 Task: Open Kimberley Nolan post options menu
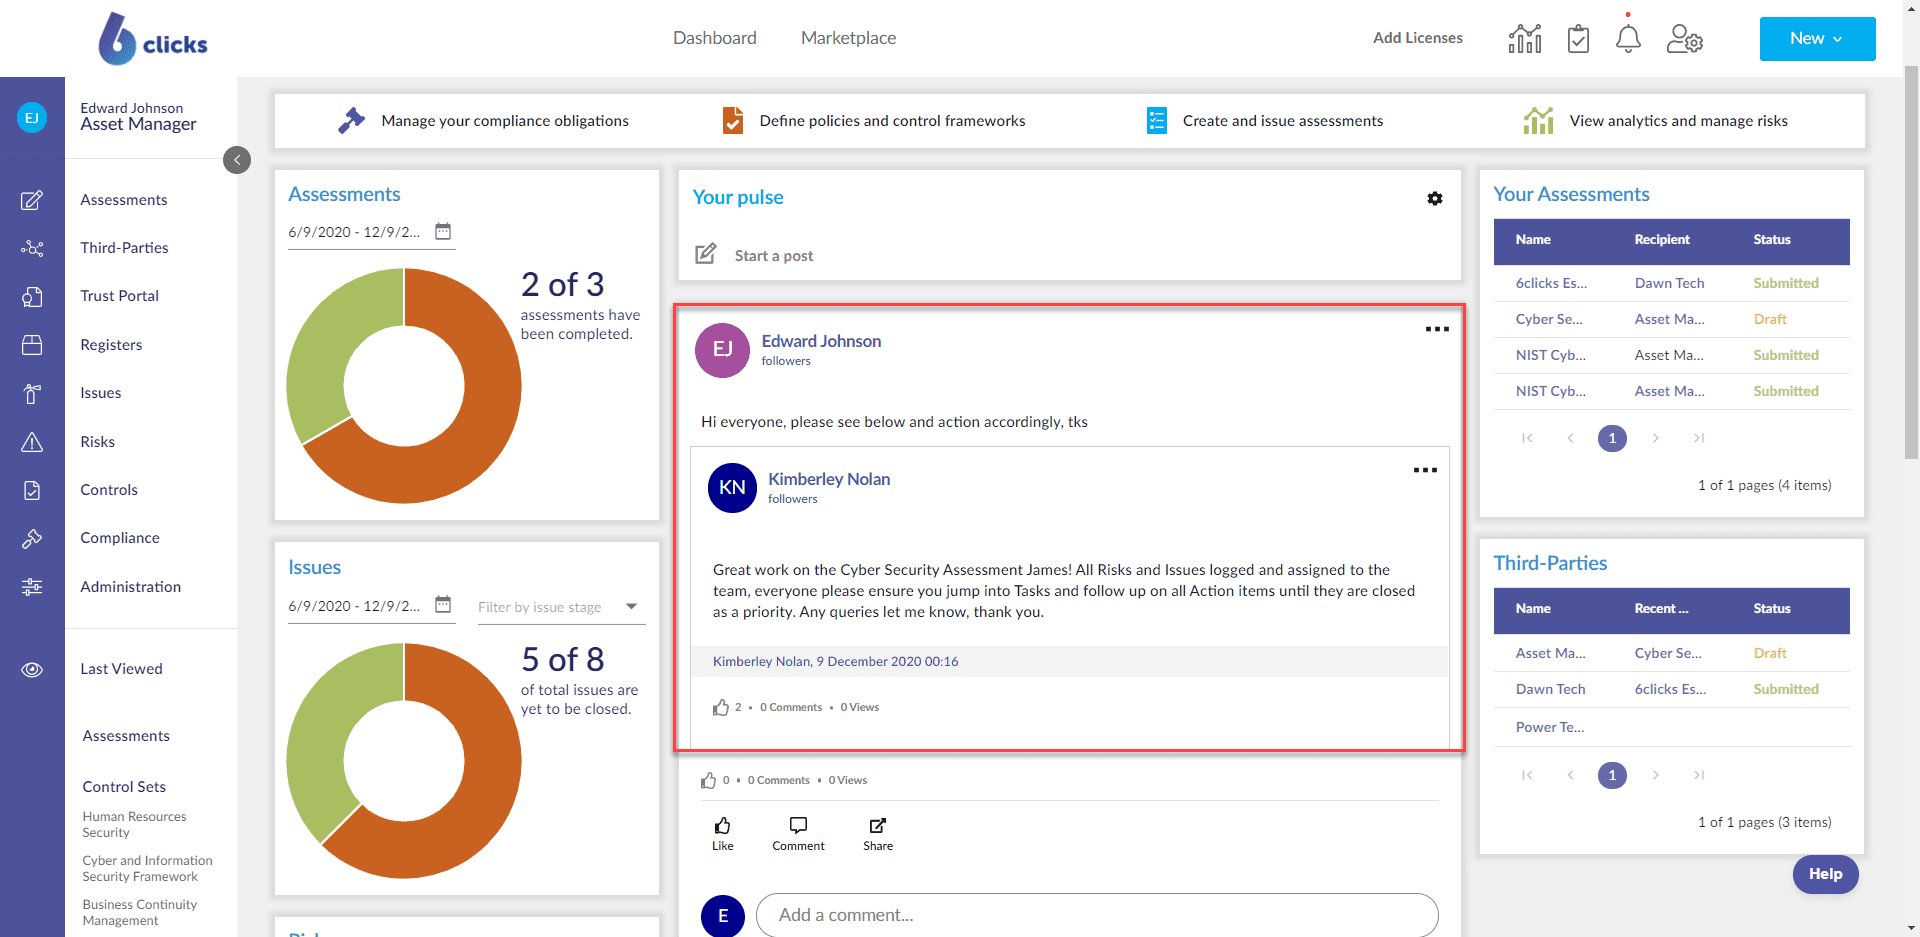point(1425,470)
